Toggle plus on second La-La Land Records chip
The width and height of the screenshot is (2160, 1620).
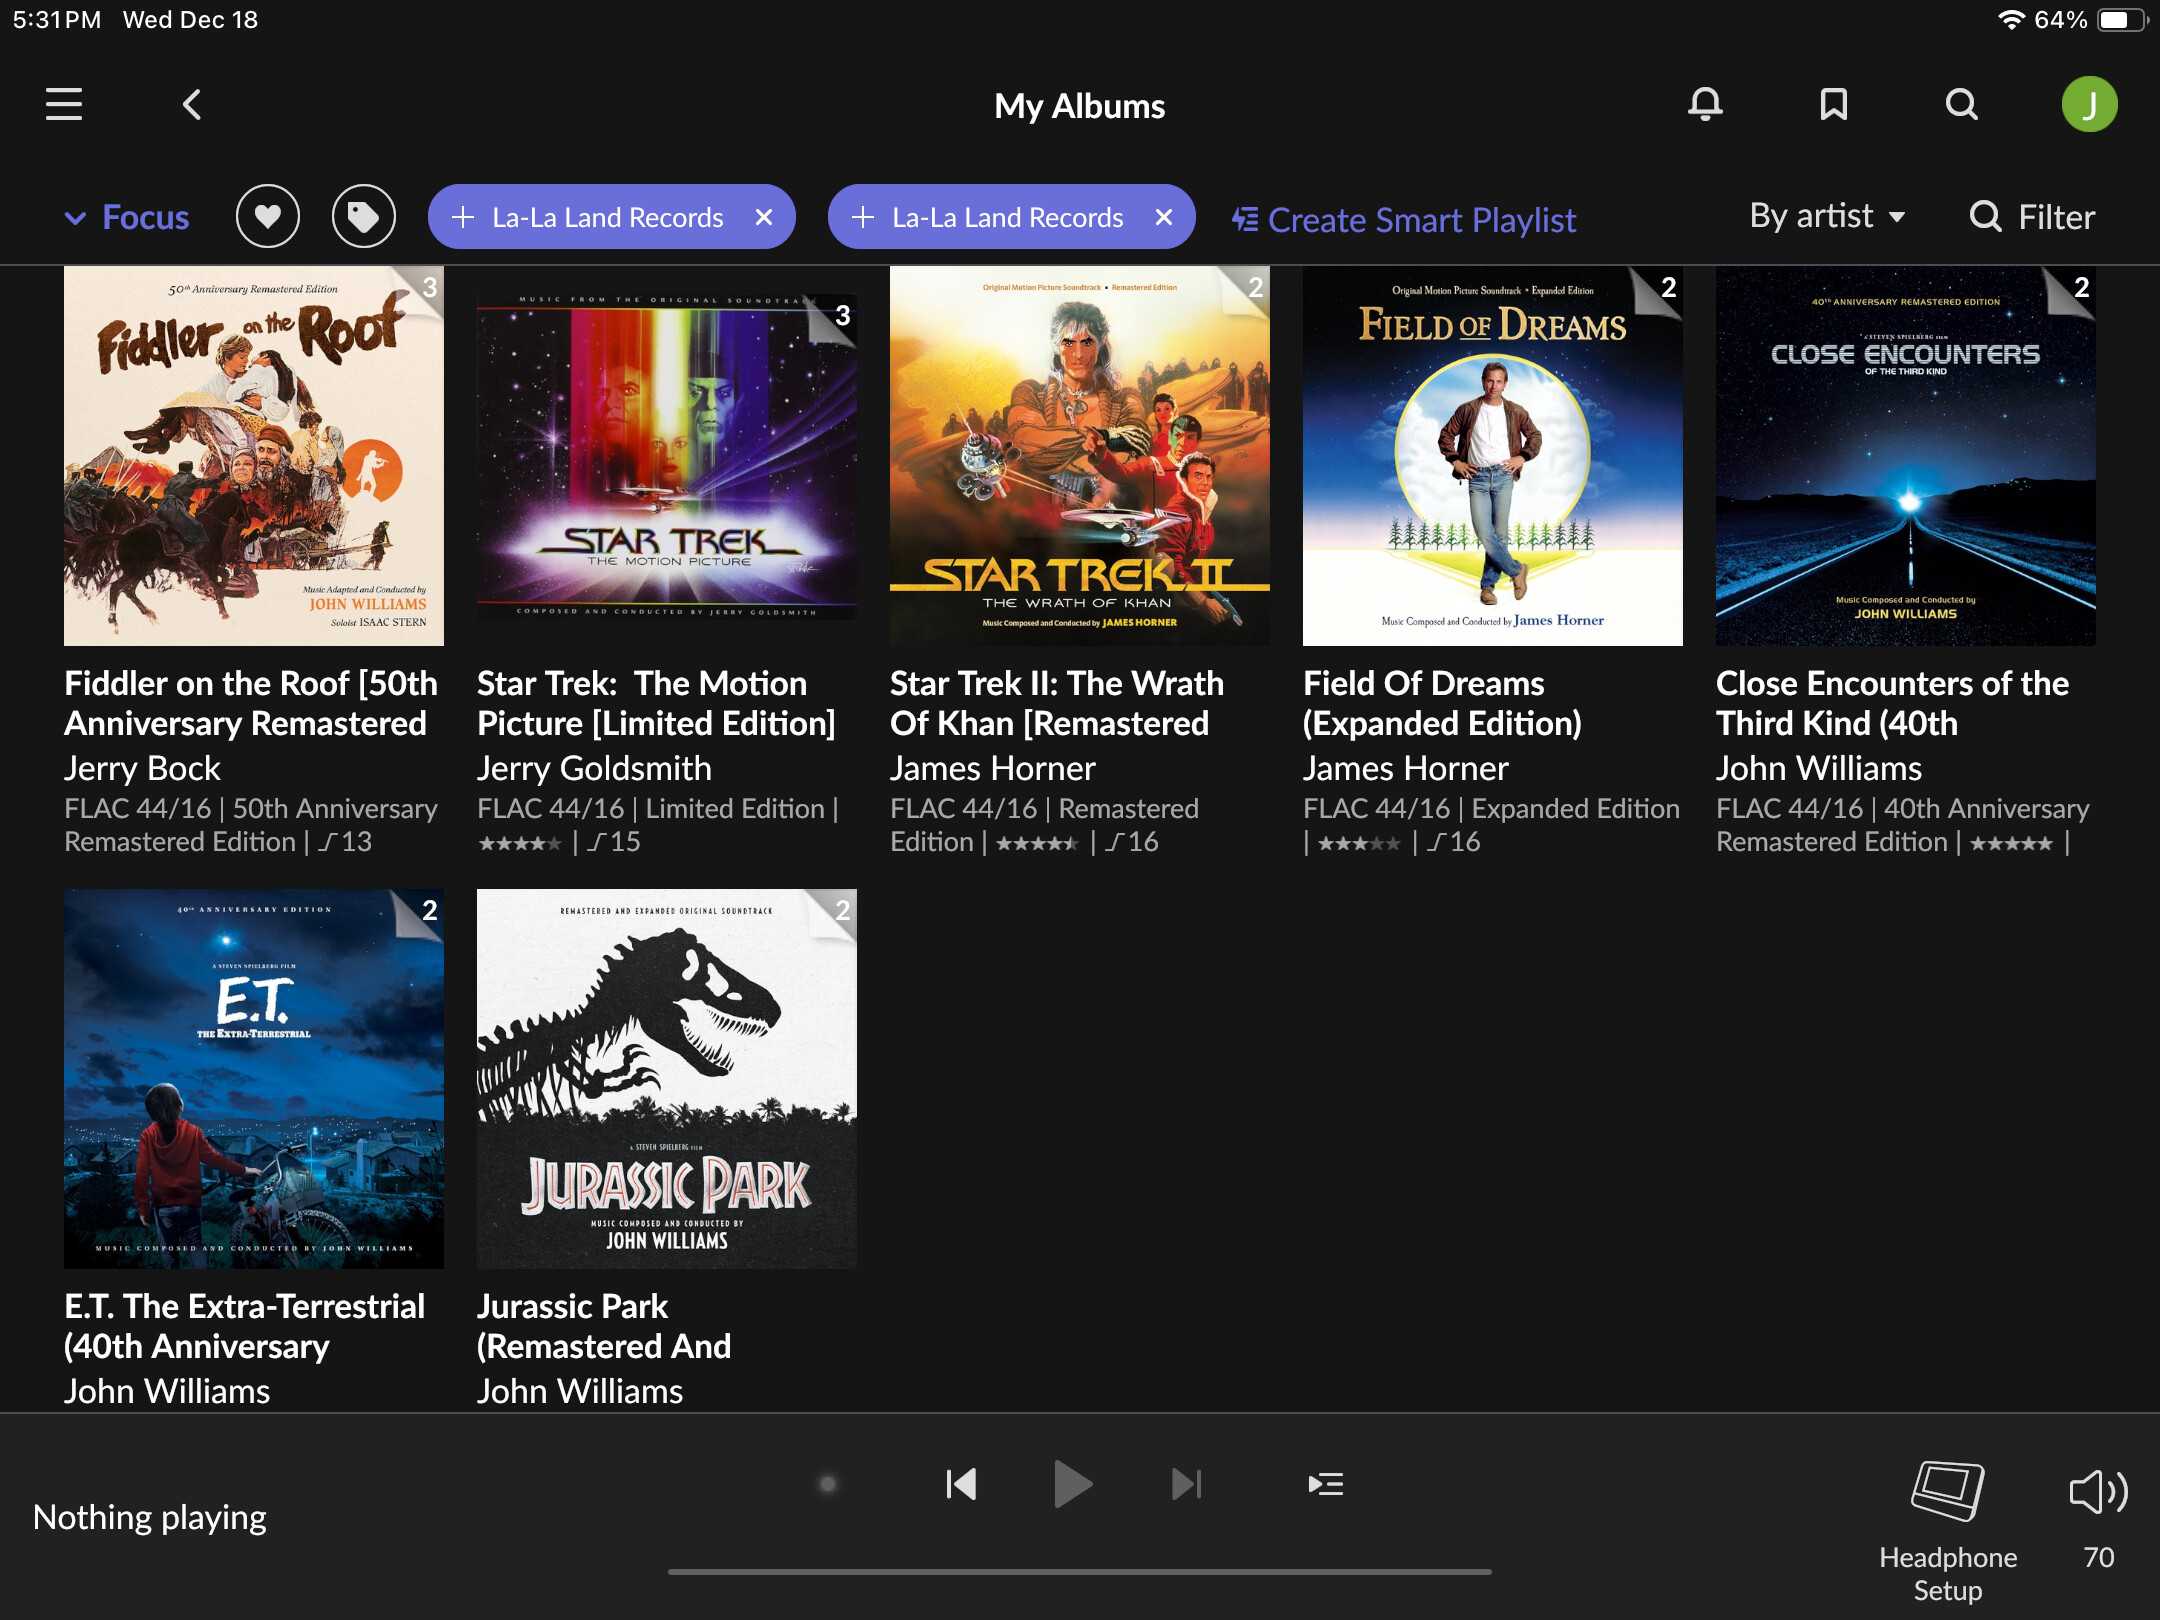(x=862, y=217)
